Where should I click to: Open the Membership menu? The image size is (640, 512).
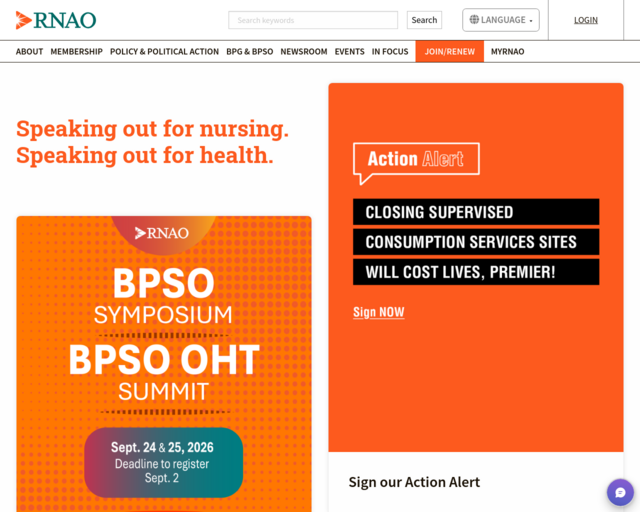(76, 51)
